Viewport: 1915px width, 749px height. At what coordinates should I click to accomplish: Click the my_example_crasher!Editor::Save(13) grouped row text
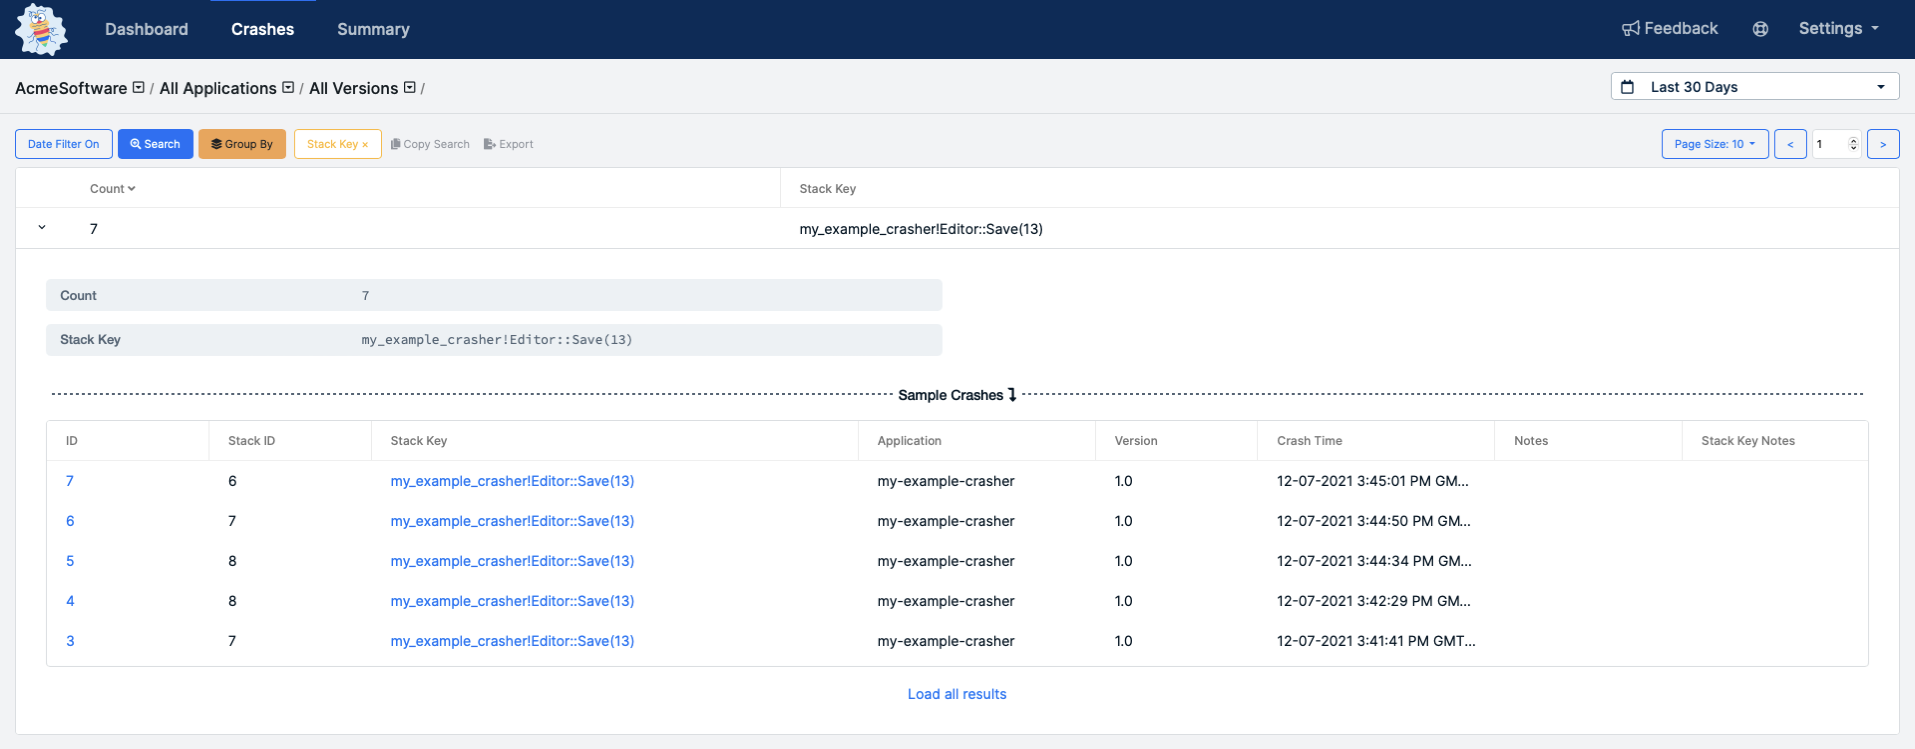[x=921, y=229]
